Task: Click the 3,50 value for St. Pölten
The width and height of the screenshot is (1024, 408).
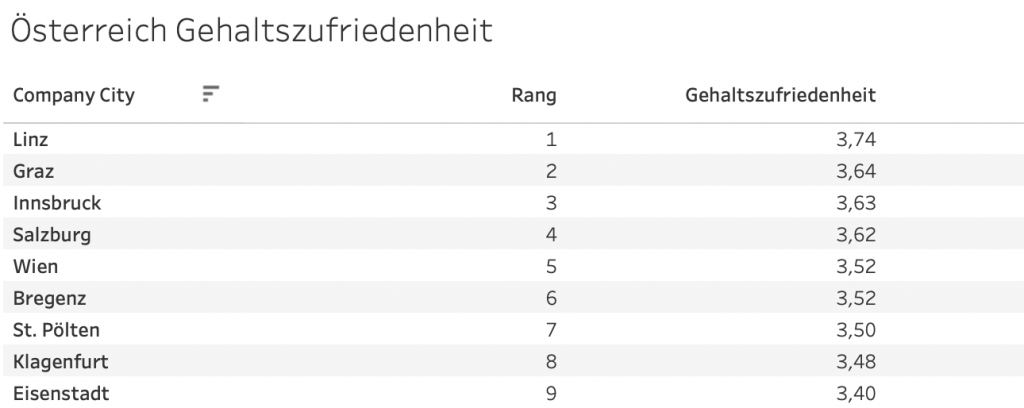Action: [x=856, y=330]
